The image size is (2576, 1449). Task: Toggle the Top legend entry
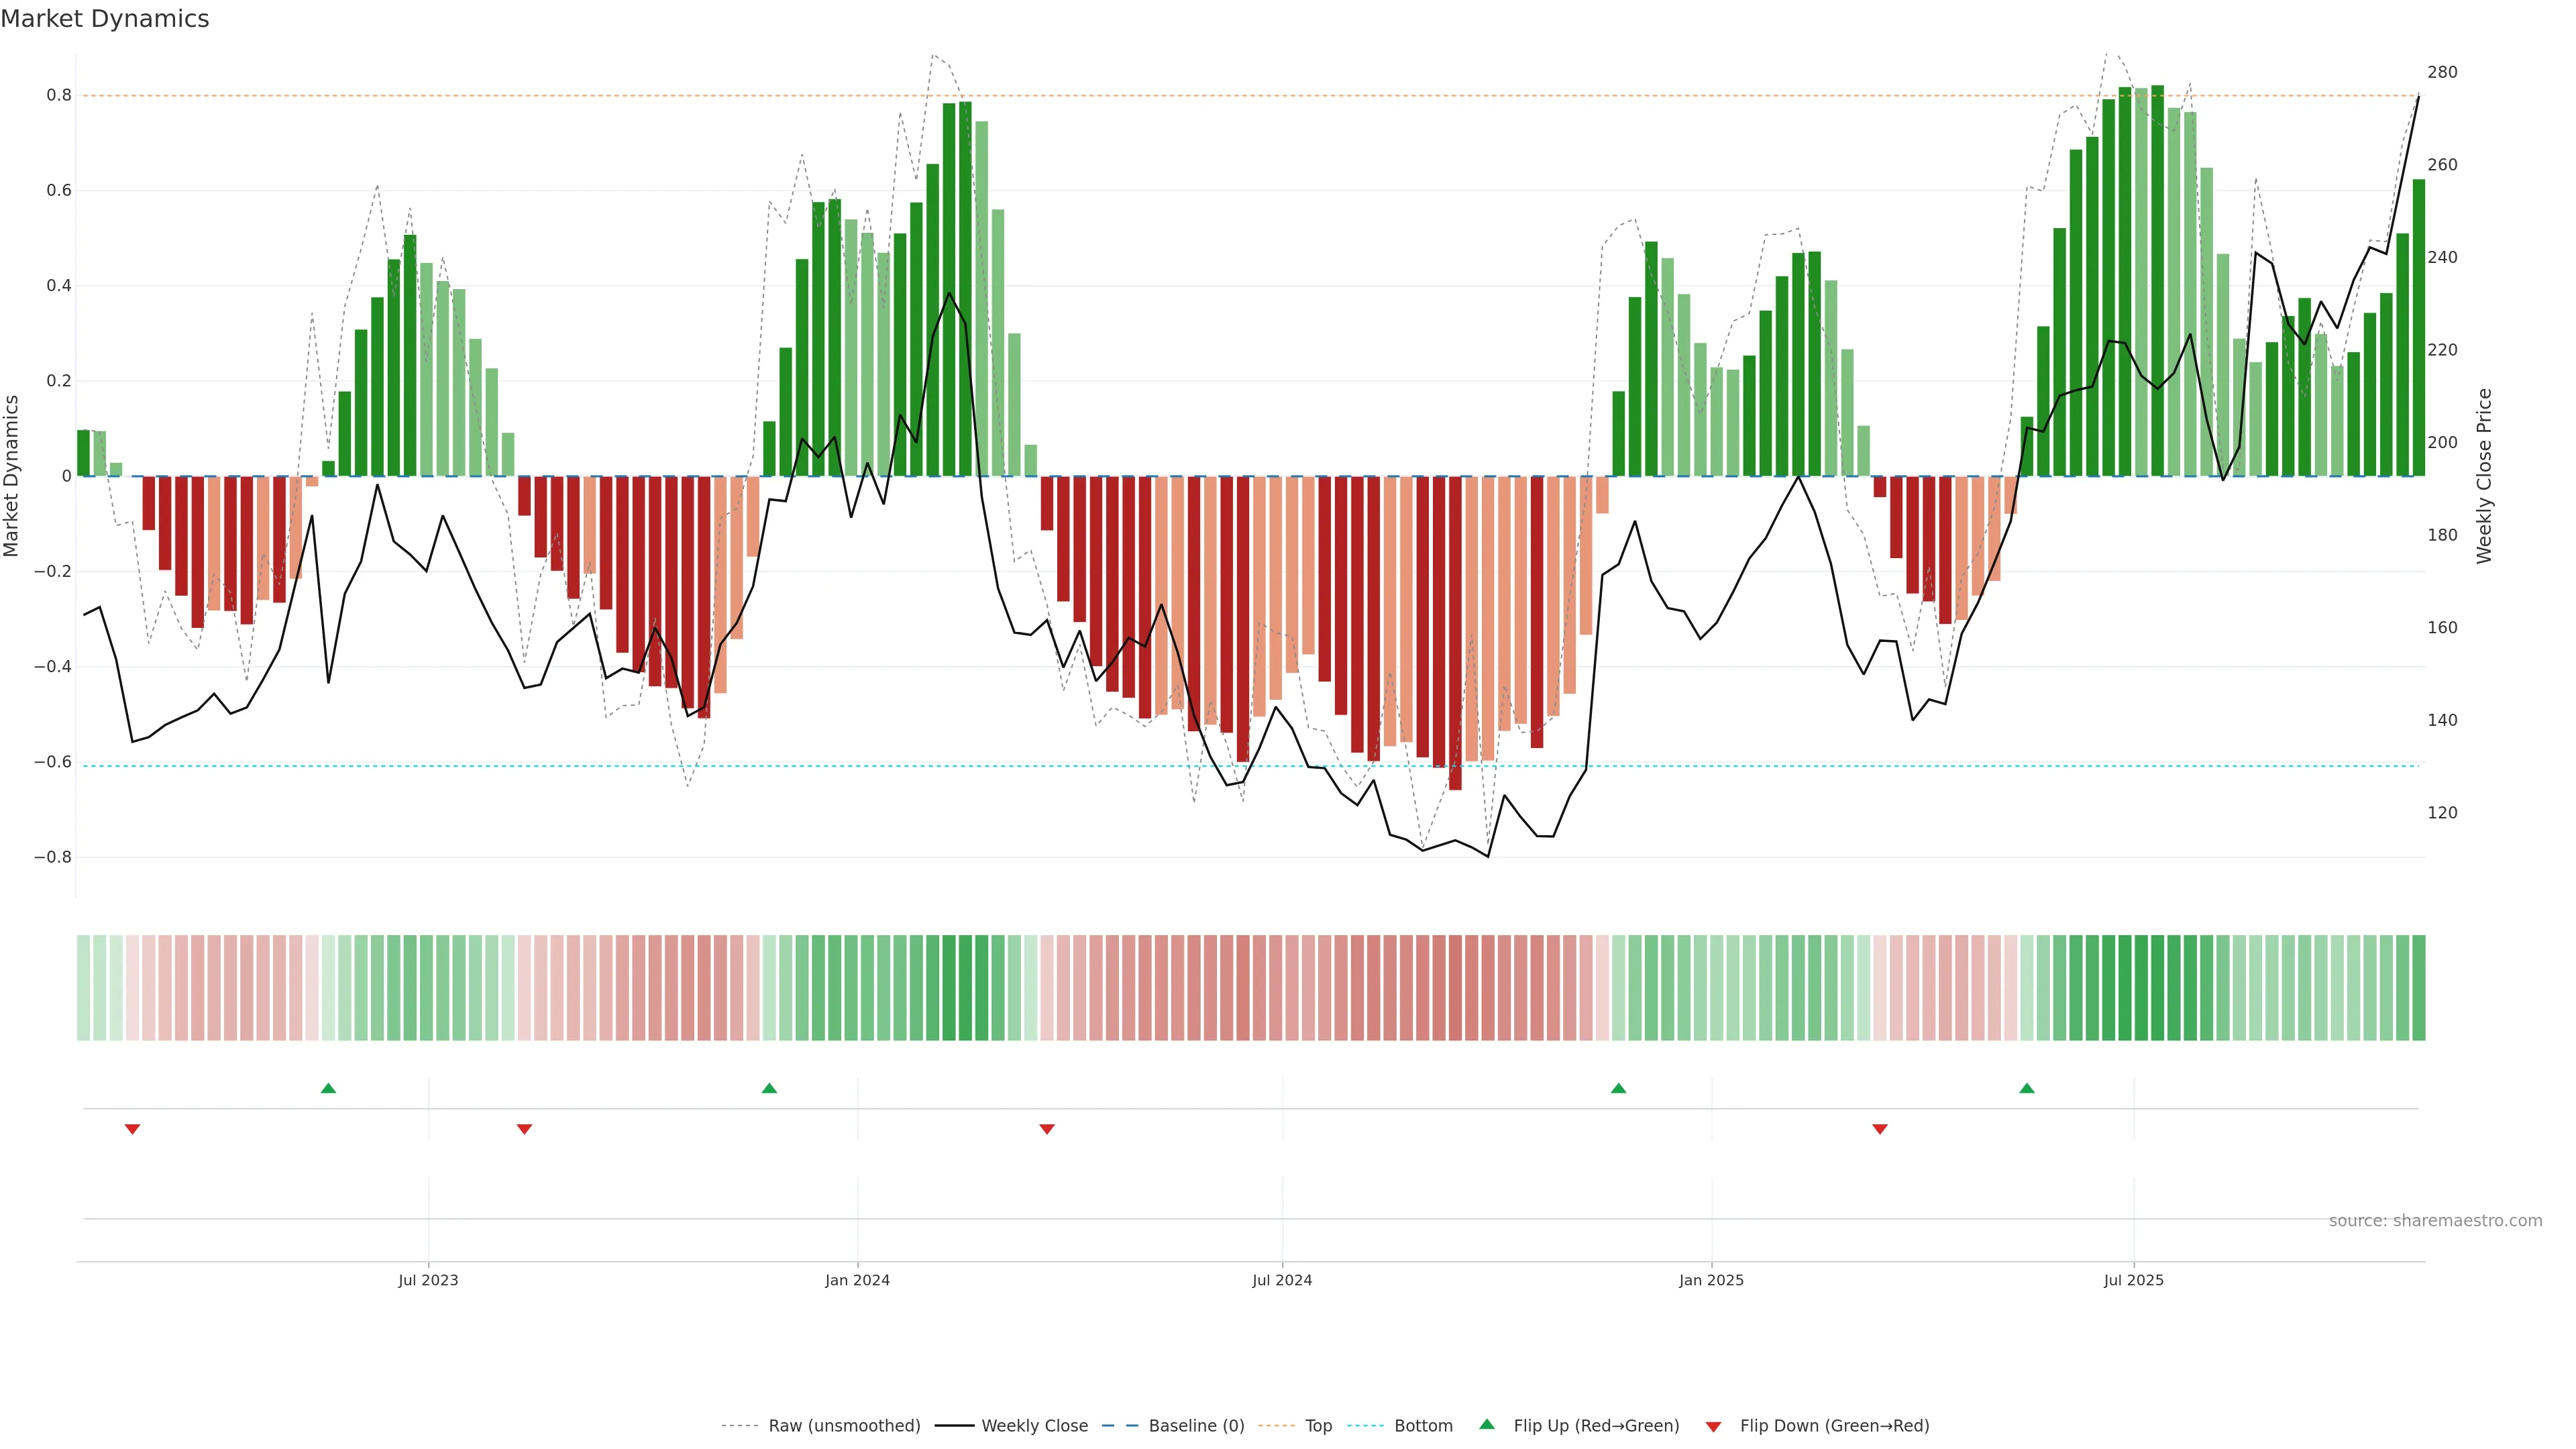pos(1318,1426)
